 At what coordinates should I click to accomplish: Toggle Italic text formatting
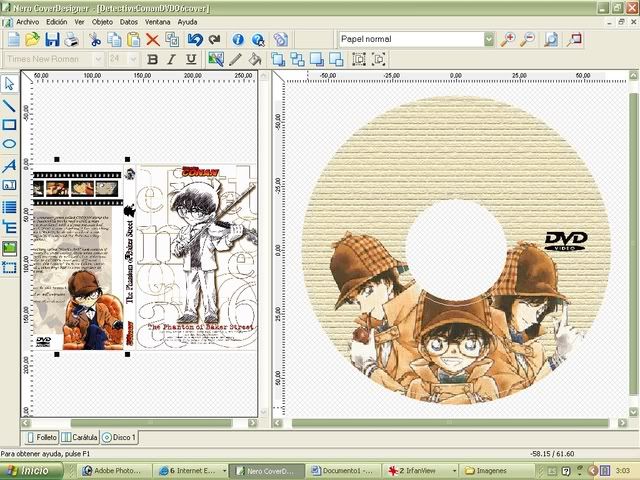pyautogui.click(x=170, y=60)
